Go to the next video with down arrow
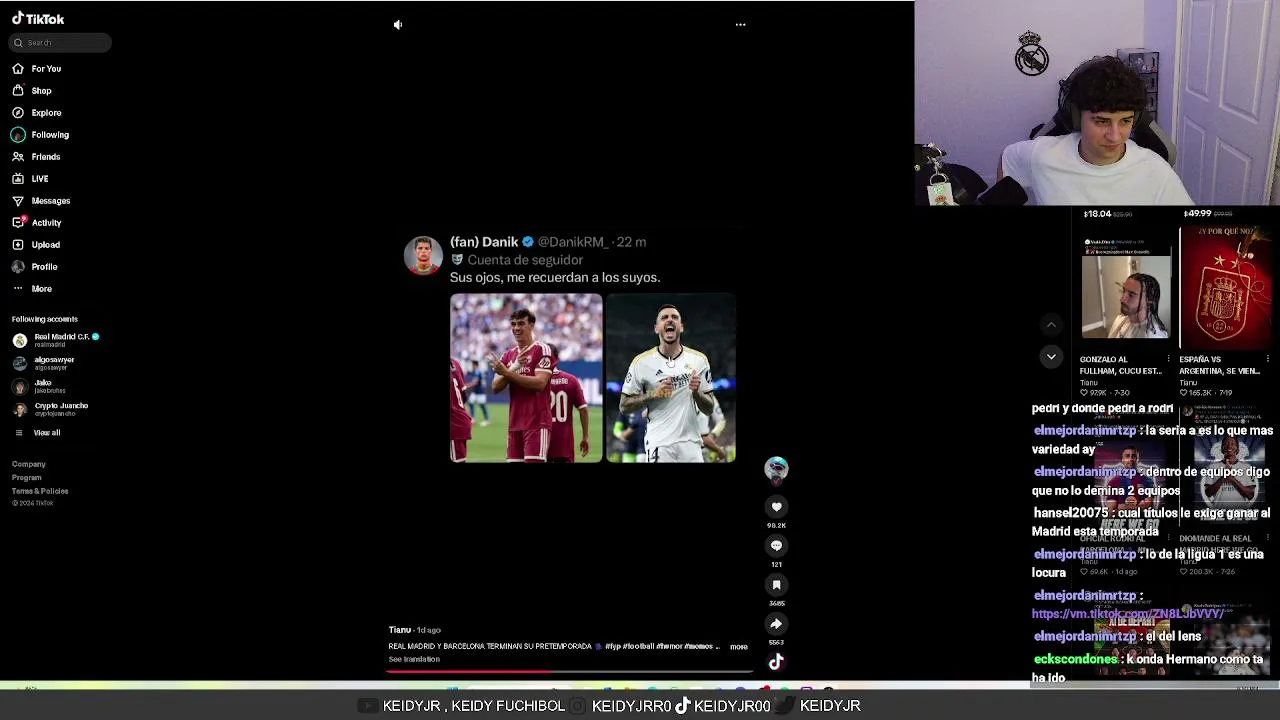Screen dimensions: 1280x720 1051,357
